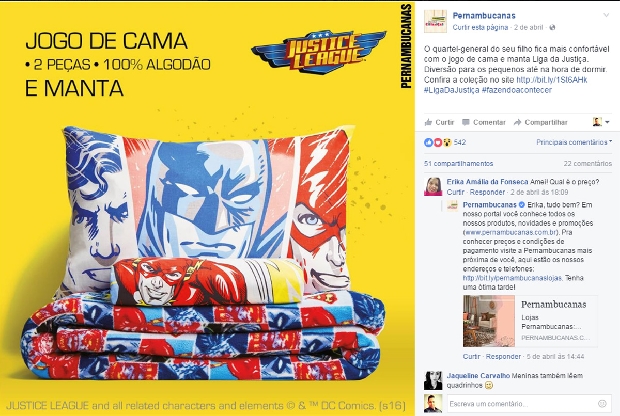Image resolution: width=620 pixels, height=416 pixels.
Task: Select the #LigaDaJustiça hashtag
Action: pyautogui.click(x=452, y=90)
